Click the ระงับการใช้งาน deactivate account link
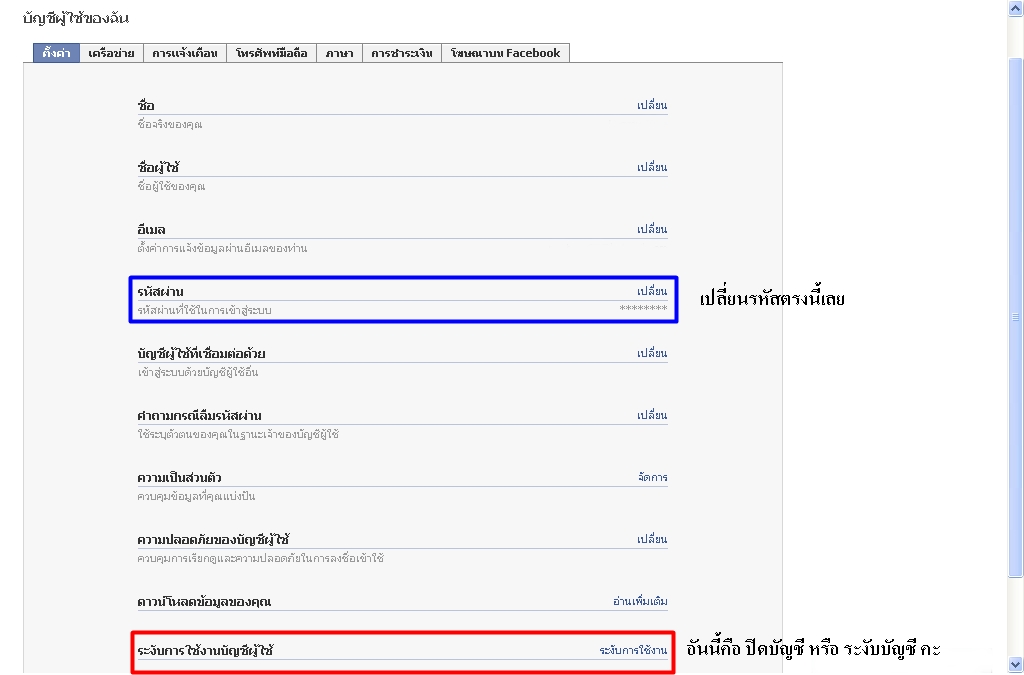The image size is (1024, 675). coord(633,651)
